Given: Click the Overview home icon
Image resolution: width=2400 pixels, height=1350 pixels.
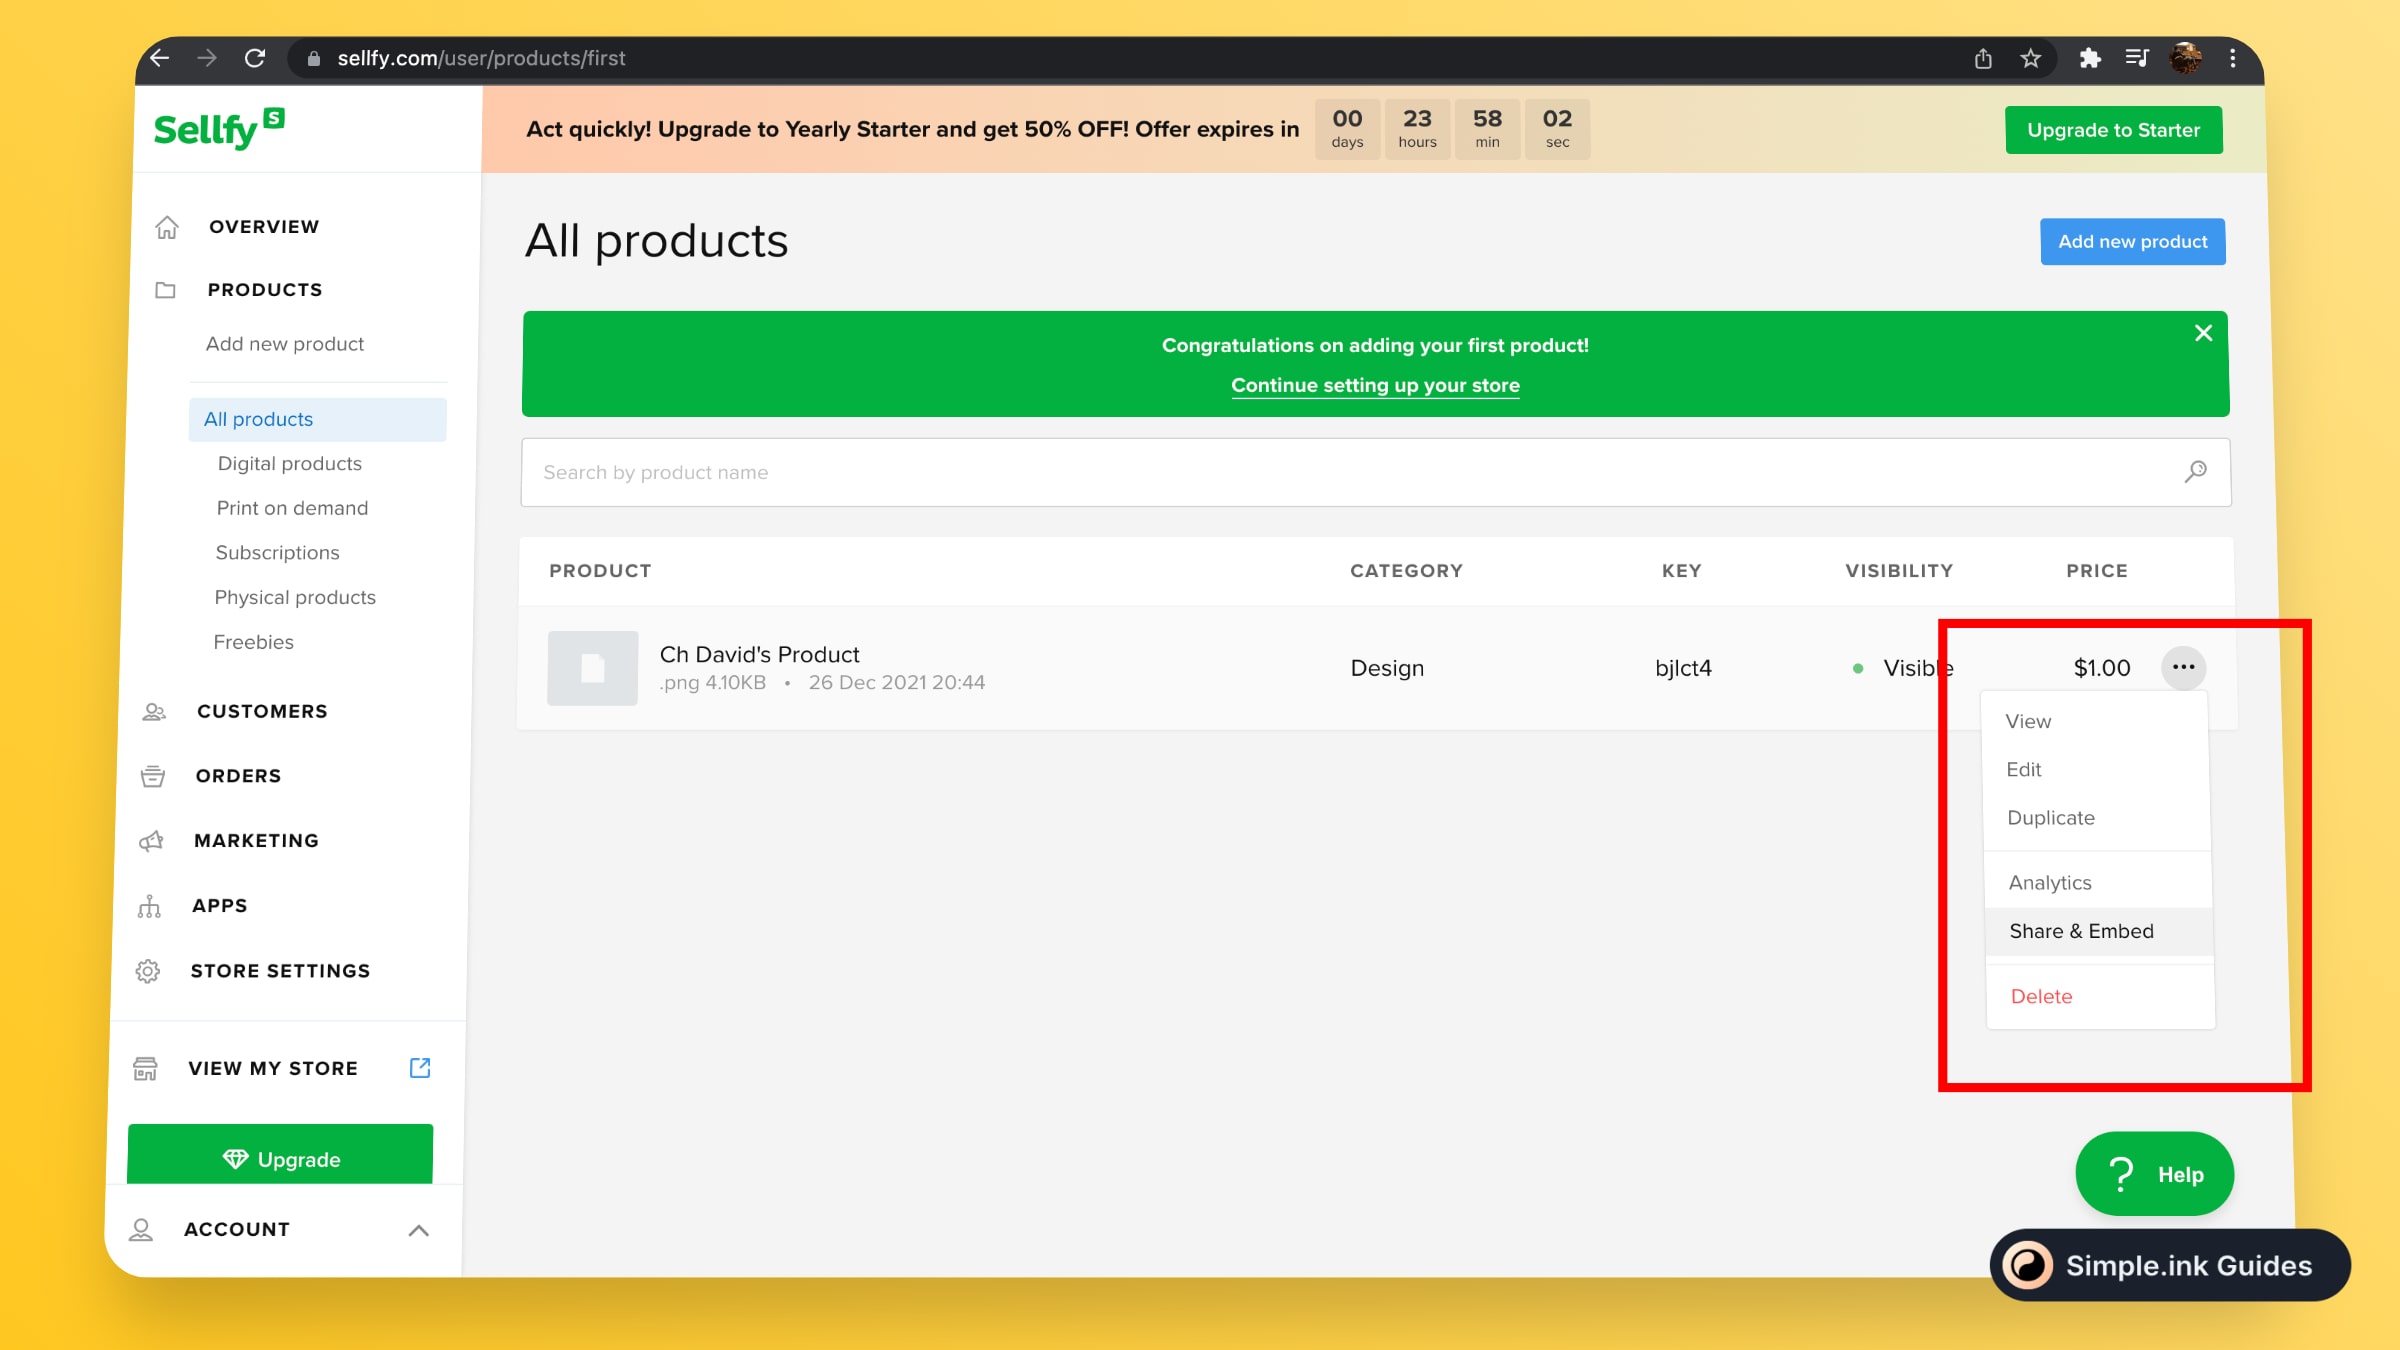Looking at the screenshot, I should pyautogui.click(x=167, y=227).
